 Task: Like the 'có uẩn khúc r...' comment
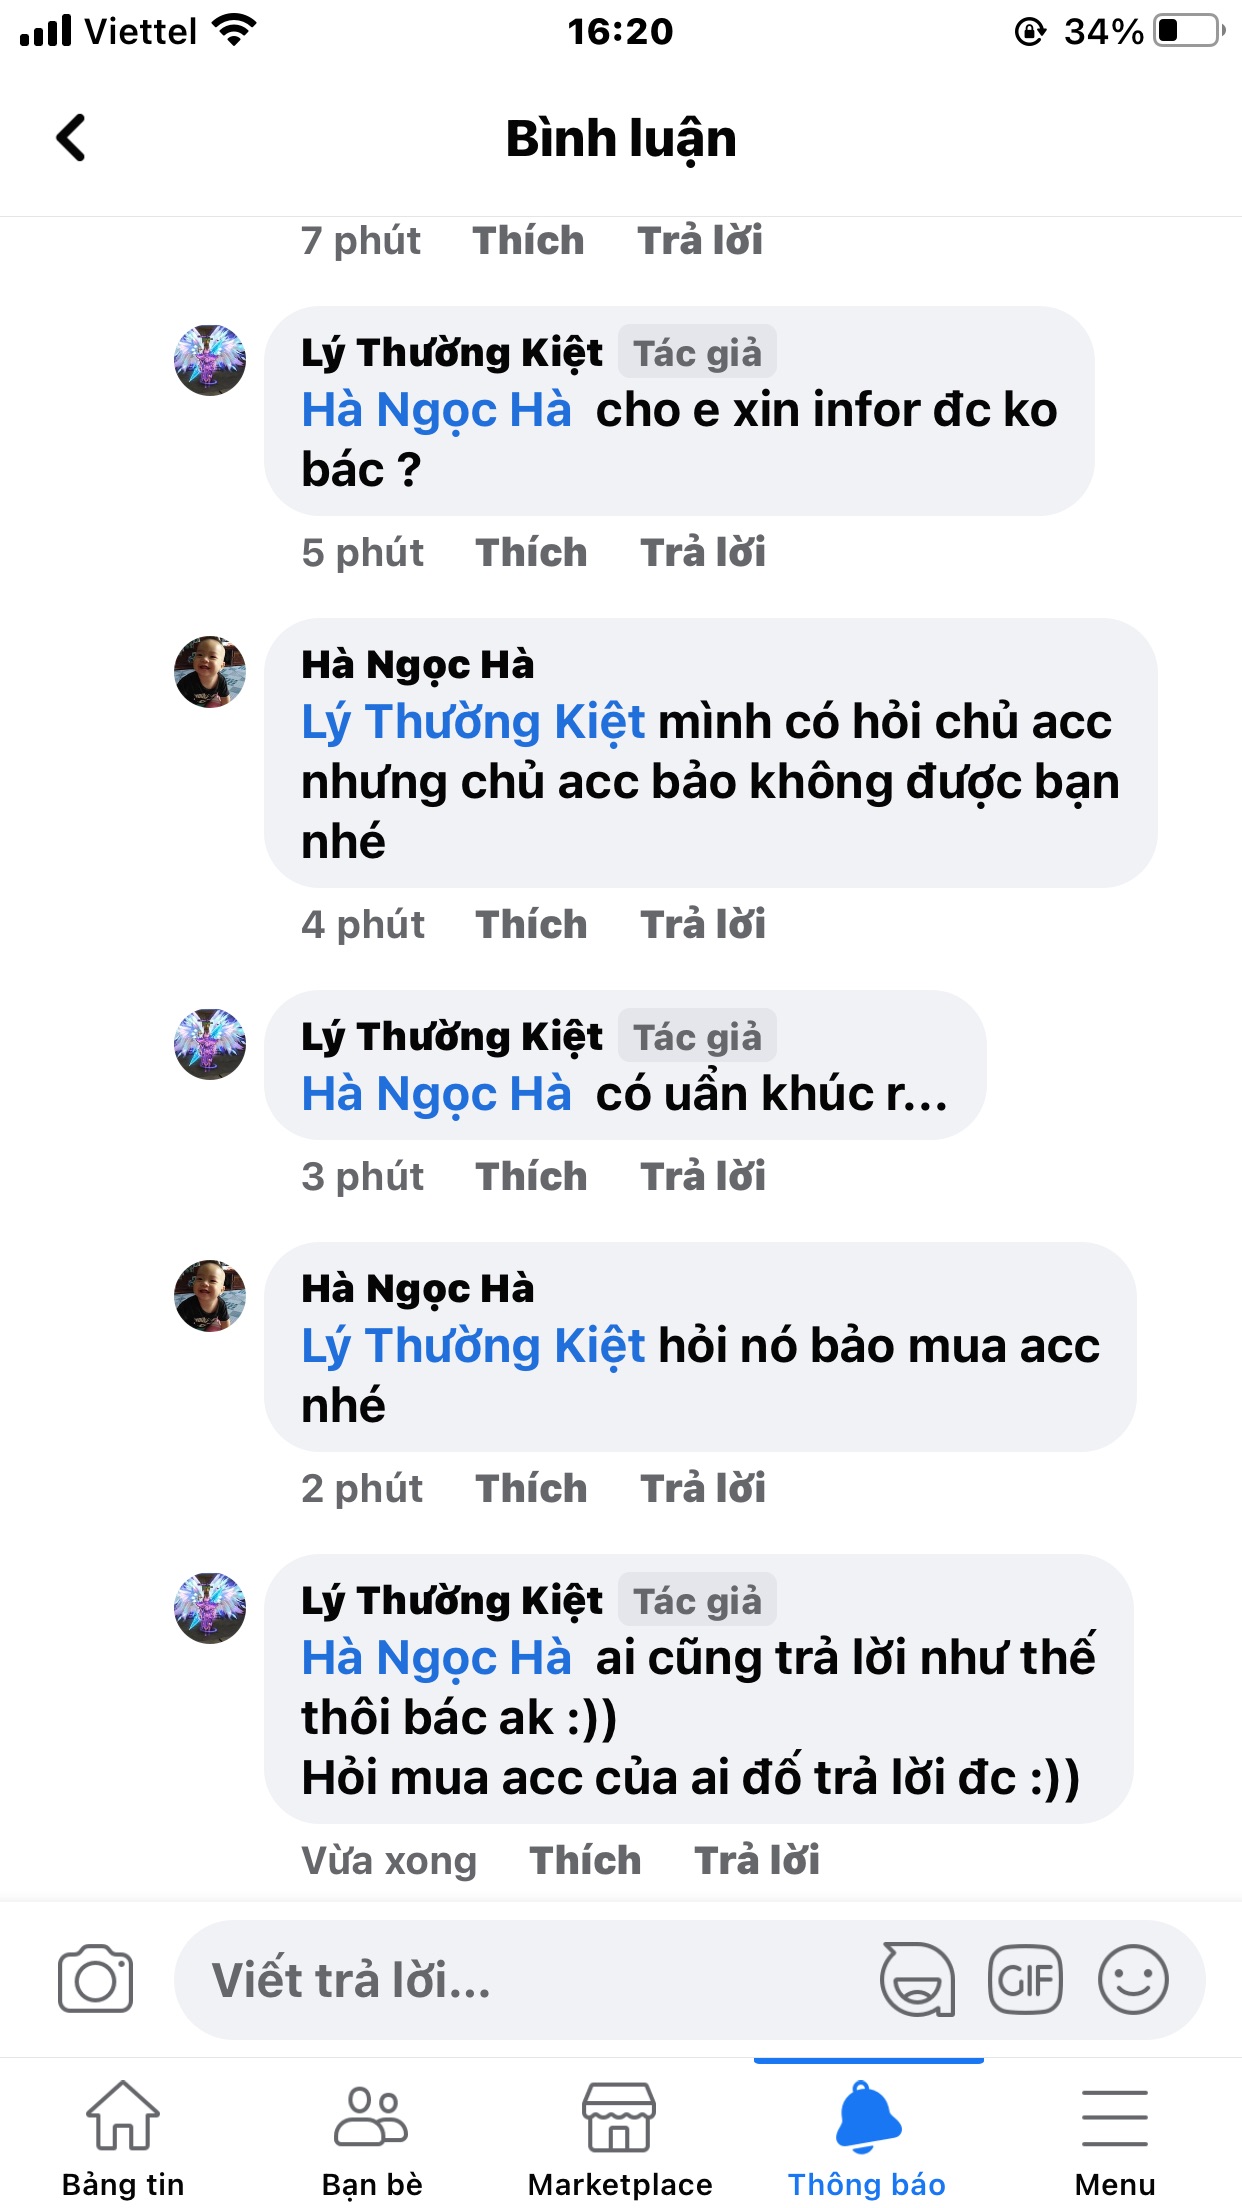(x=531, y=1177)
